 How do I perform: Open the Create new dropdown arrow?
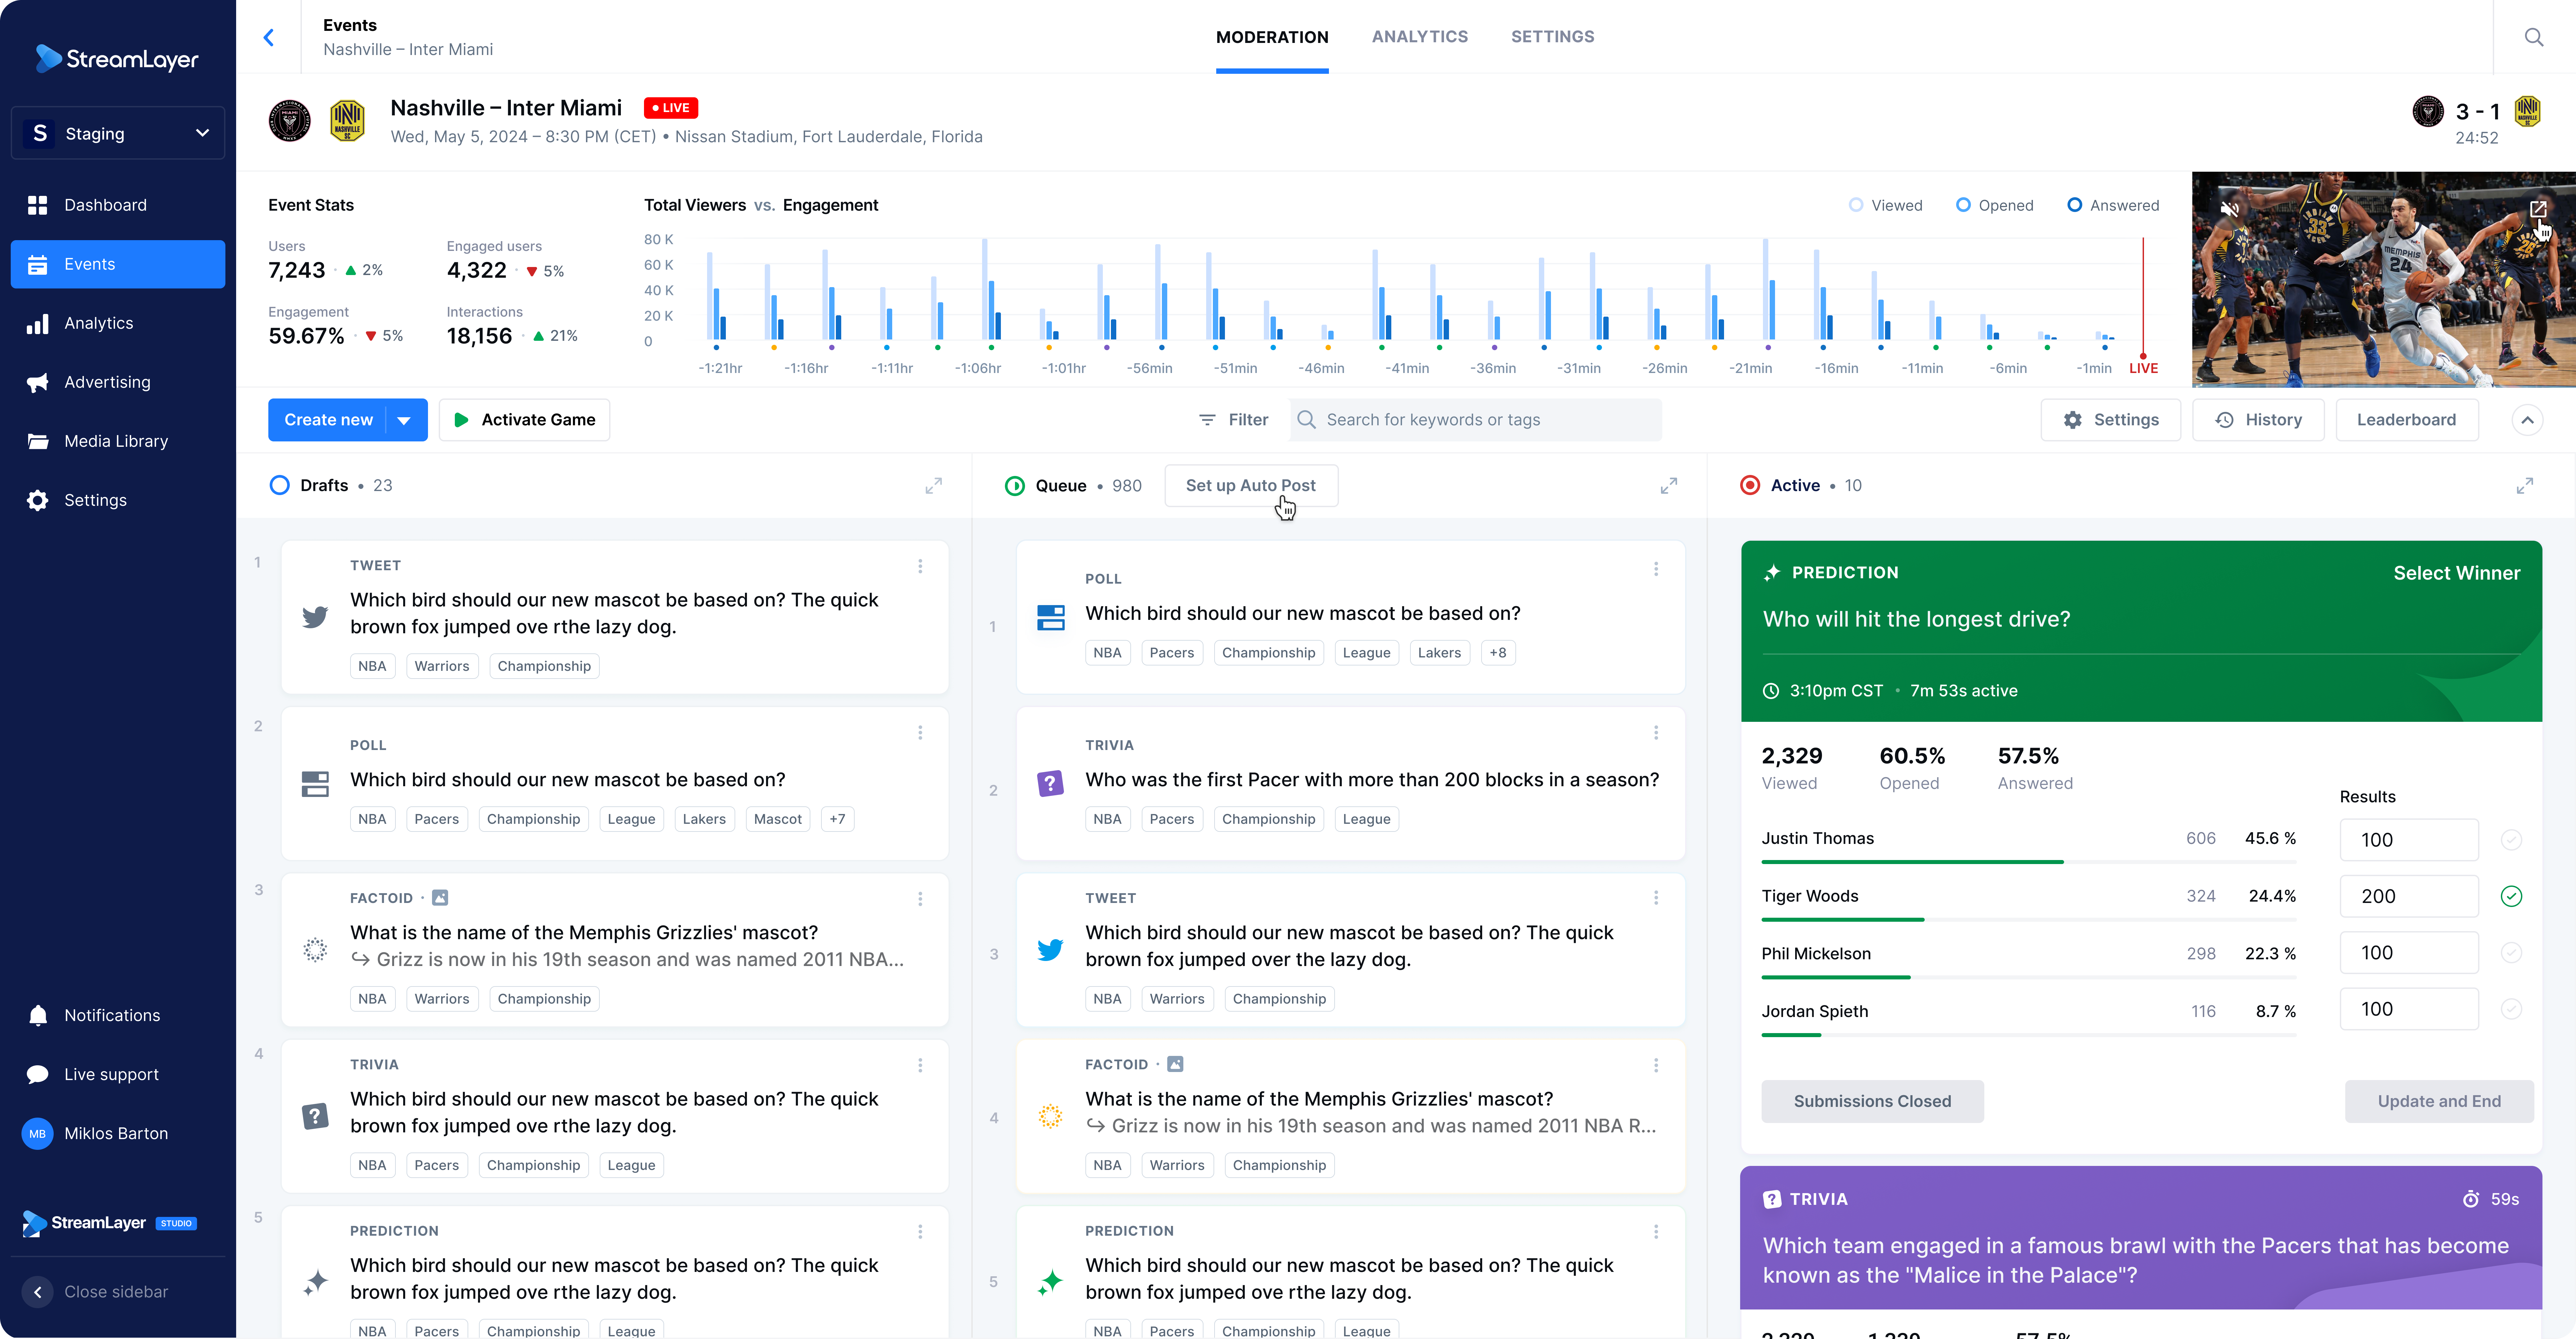click(x=404, y=420)
